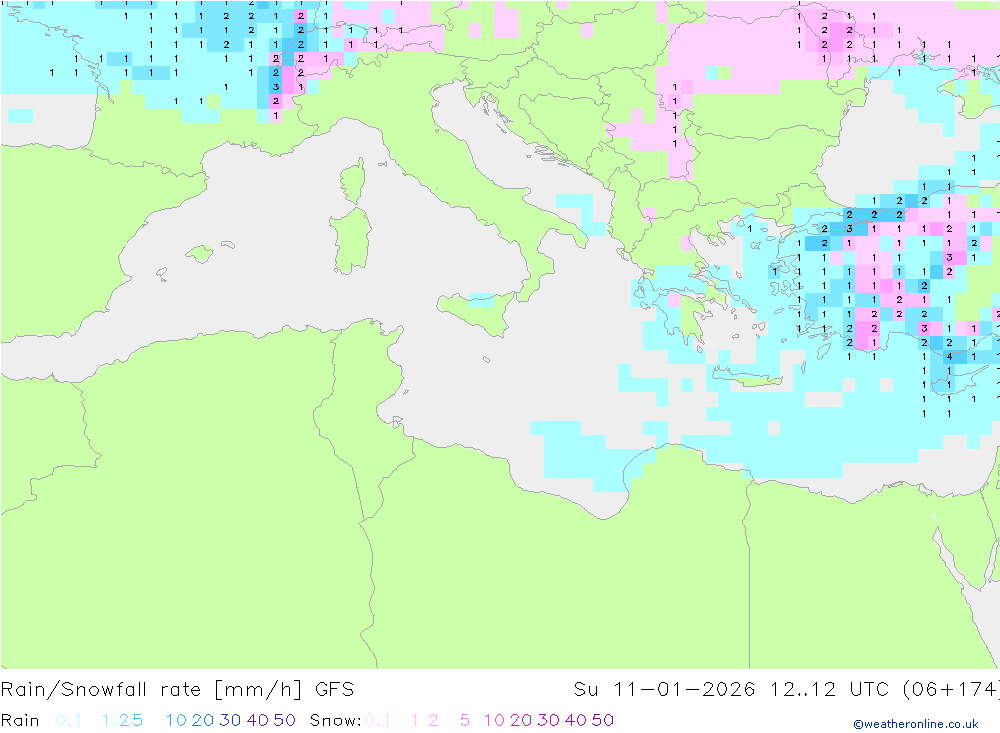This screenshot has width=1000, height=733.
Task: Click the 'Snow:' legend label
Action: tap(336, 720)
